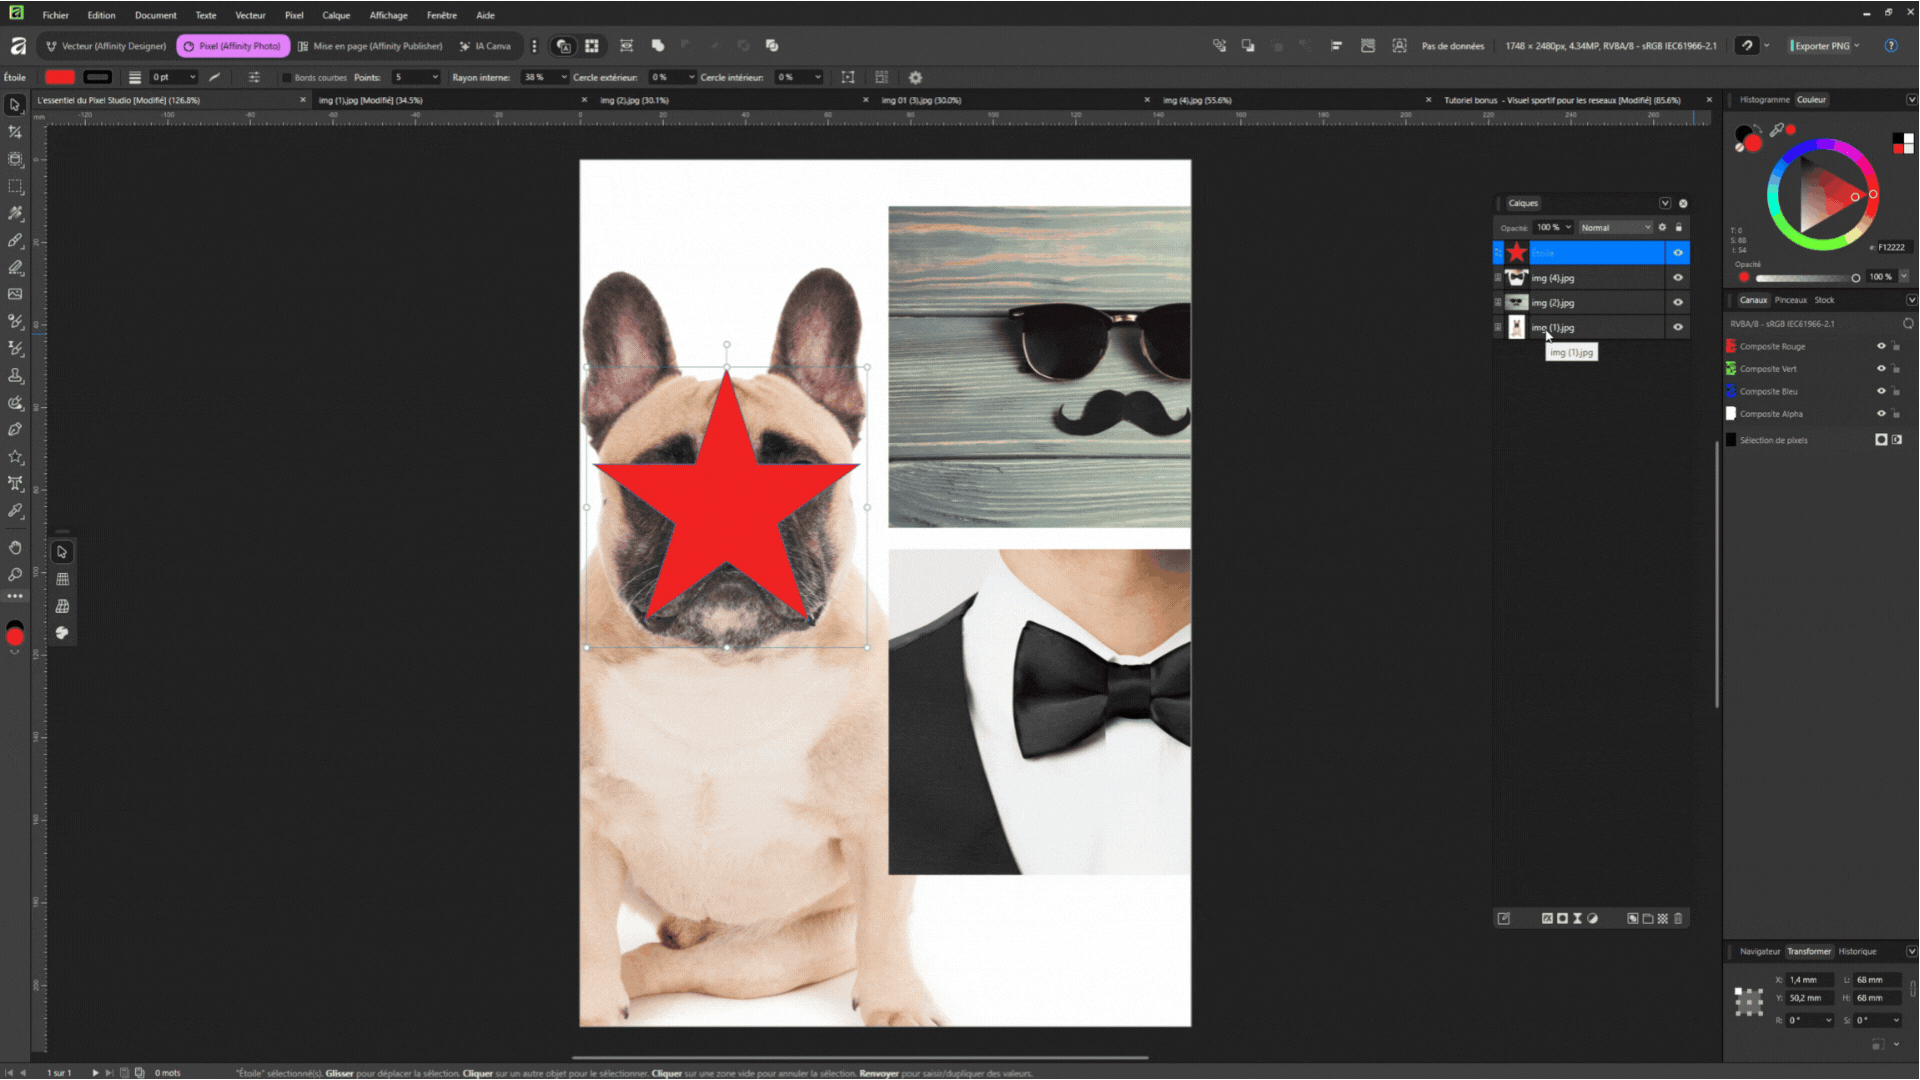1920x1080 pixels.
Task: Expand the Points value dropdown
Action: click(x=435, y=77)
